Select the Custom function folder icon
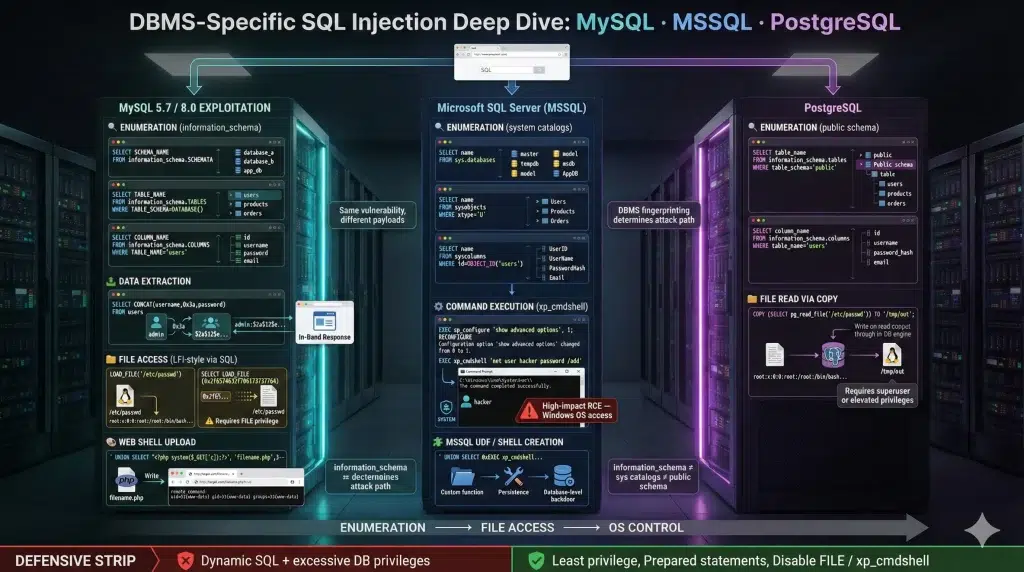Image resolution: width=1024 pixels, height=572 pixels. [x=462, y=477]
